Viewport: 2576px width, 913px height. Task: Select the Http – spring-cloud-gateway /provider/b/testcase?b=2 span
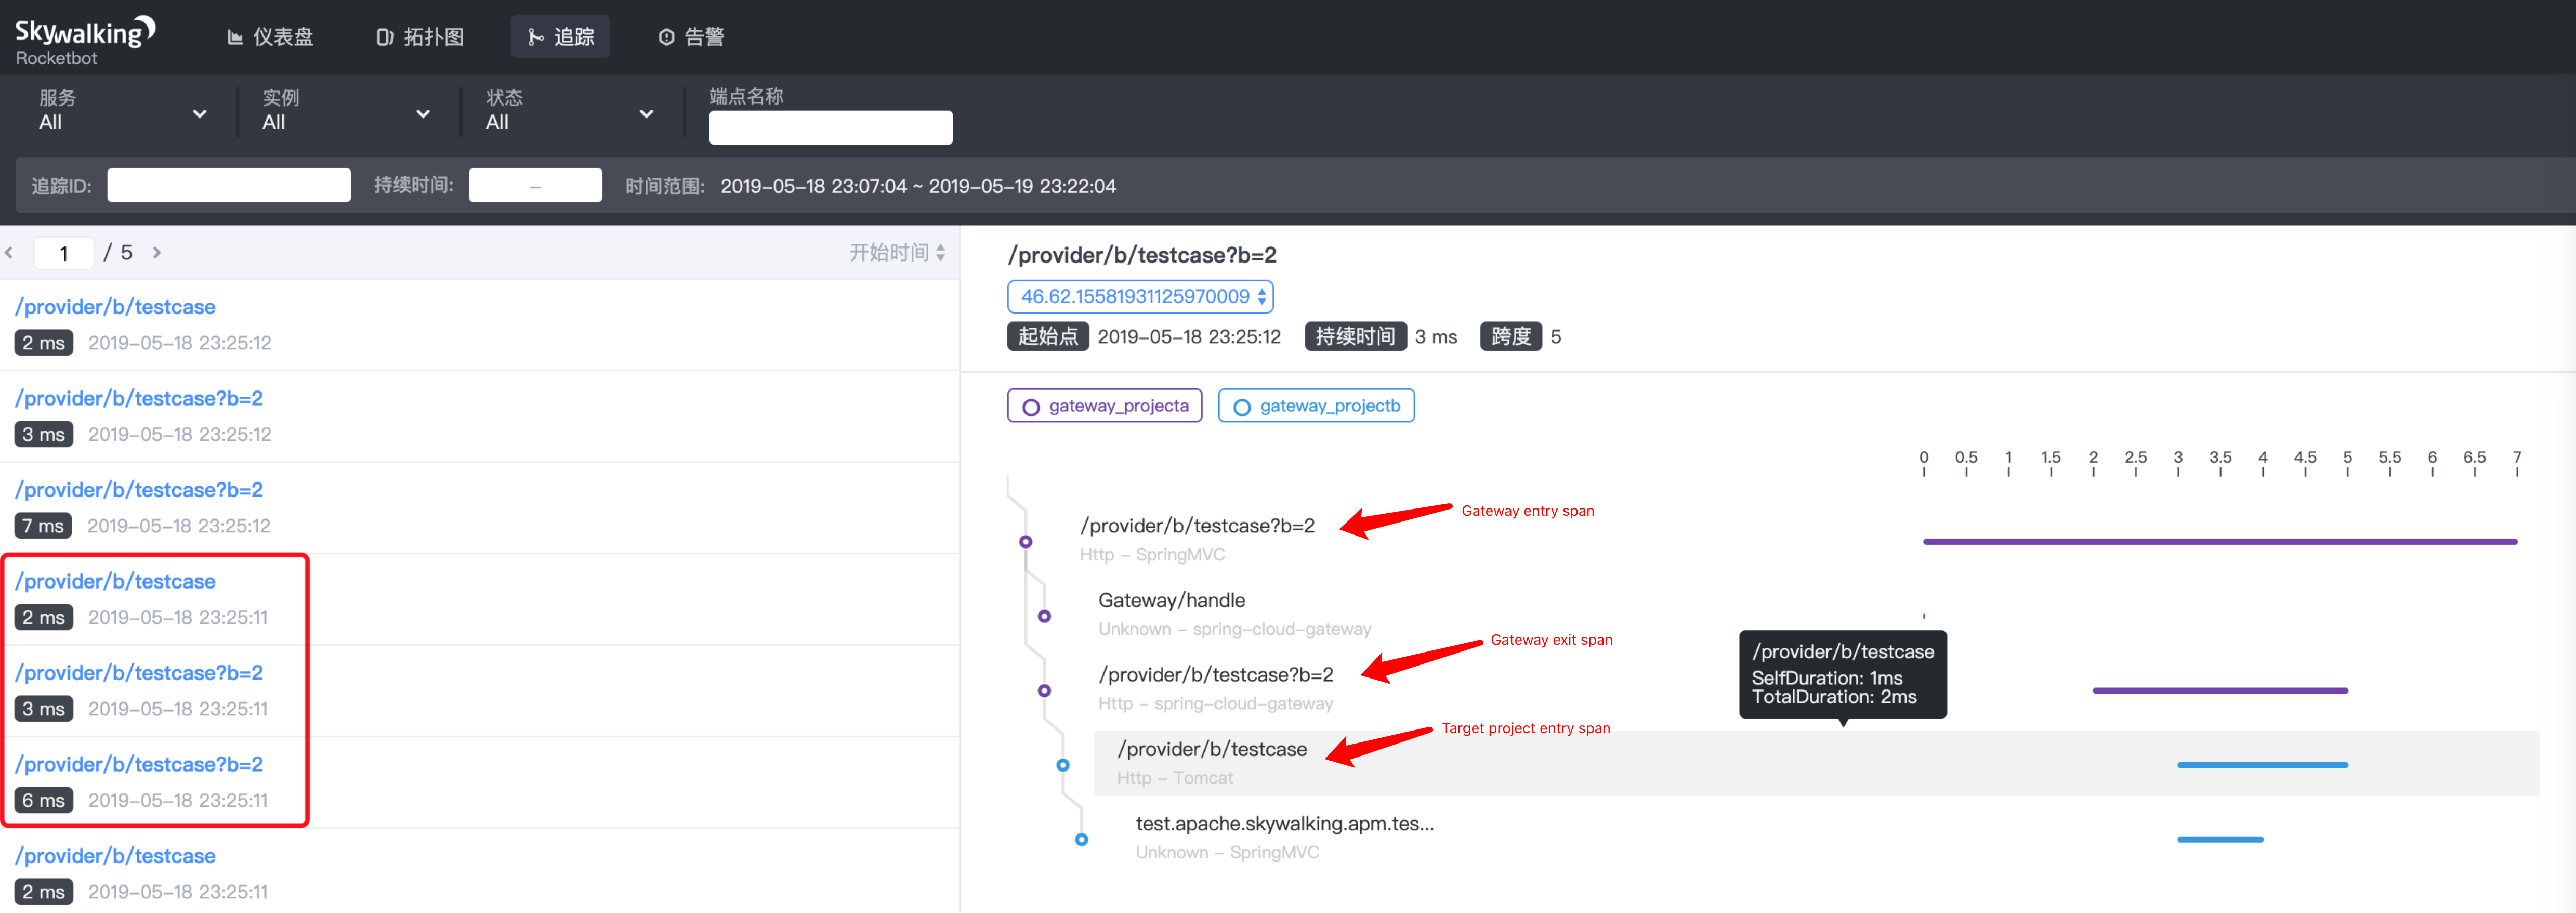pos(1215,688)
